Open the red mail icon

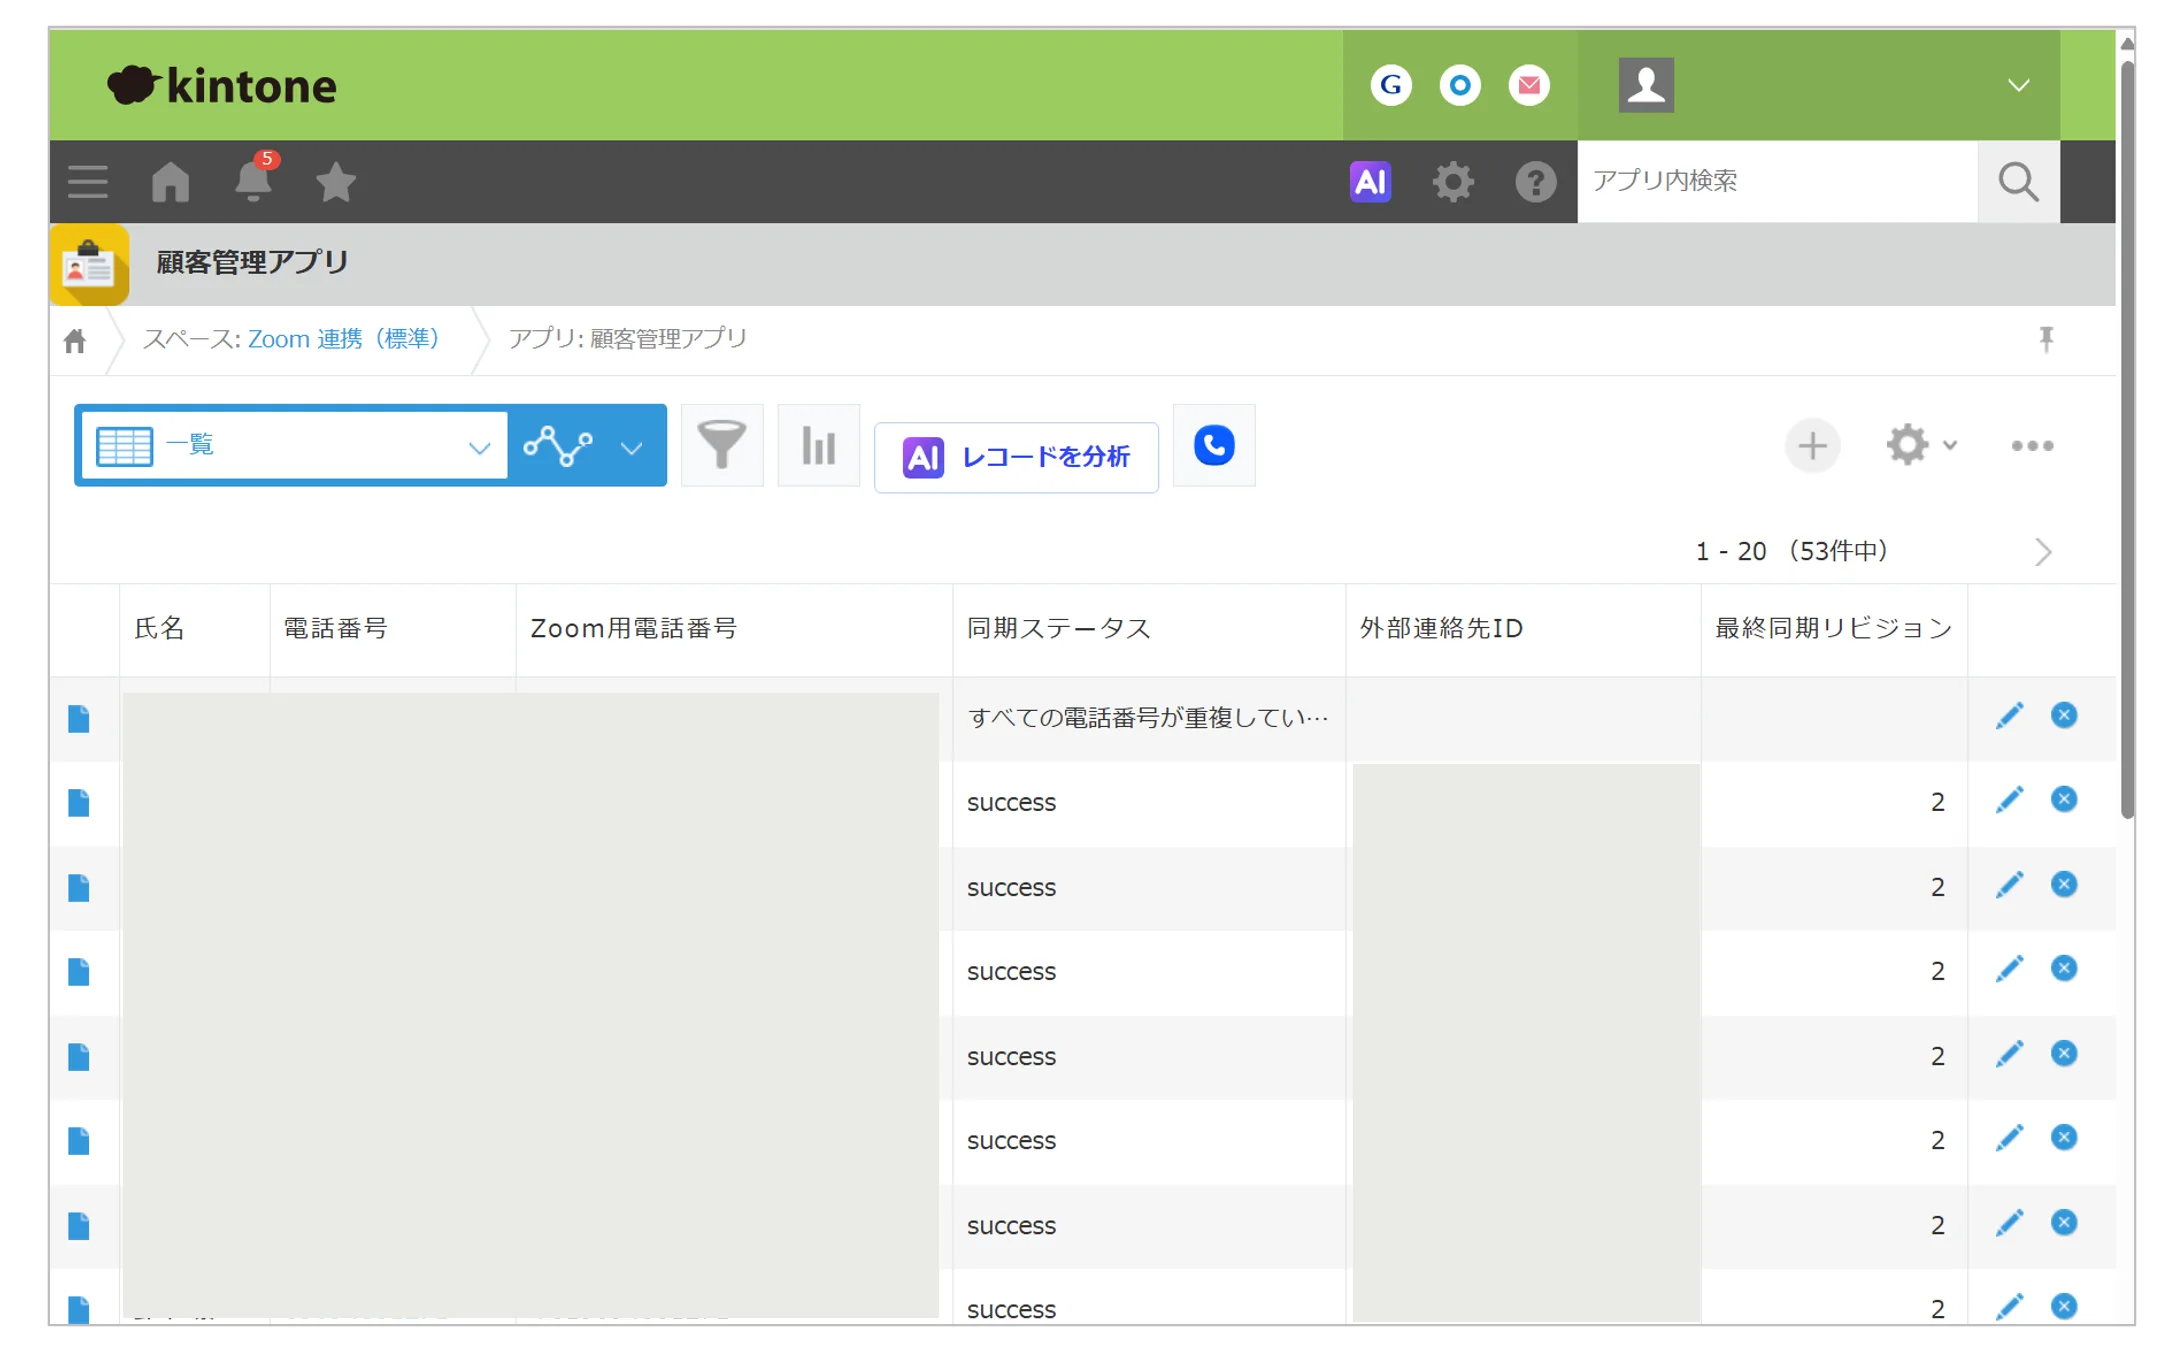[1529, 85]
